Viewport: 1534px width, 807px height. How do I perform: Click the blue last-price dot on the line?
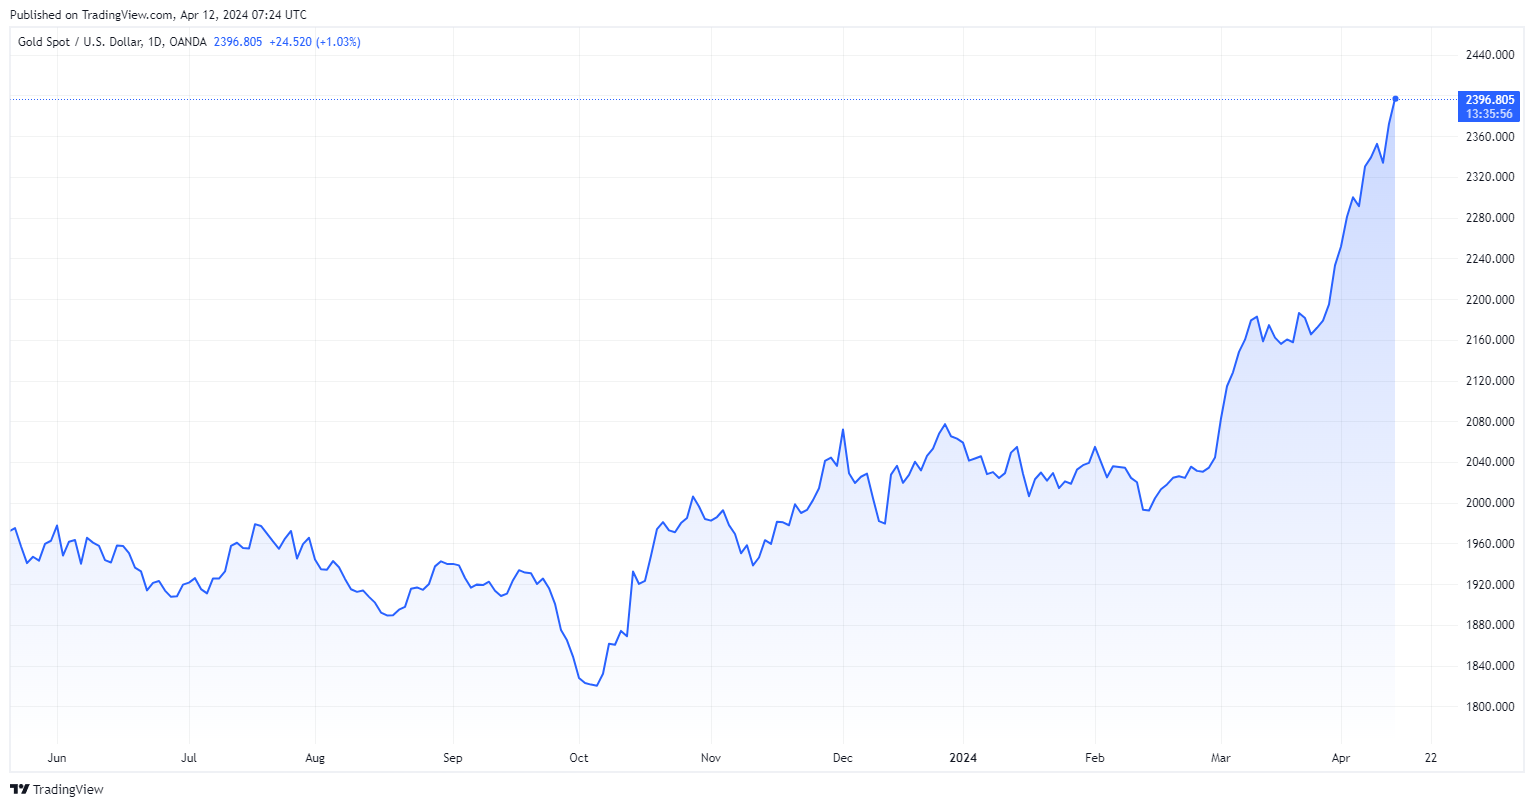(1395, 99)
